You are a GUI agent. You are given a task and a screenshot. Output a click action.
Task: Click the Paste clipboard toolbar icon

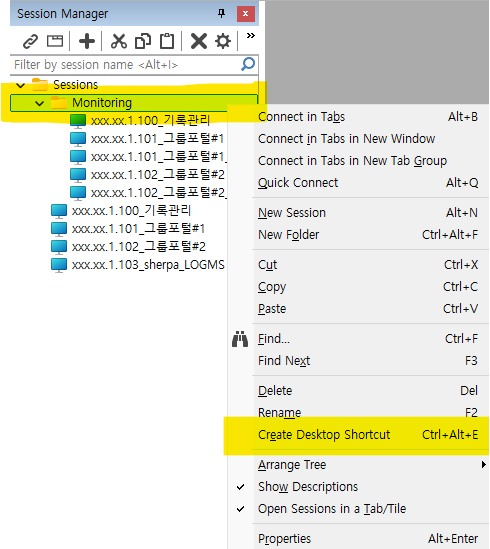167,41
